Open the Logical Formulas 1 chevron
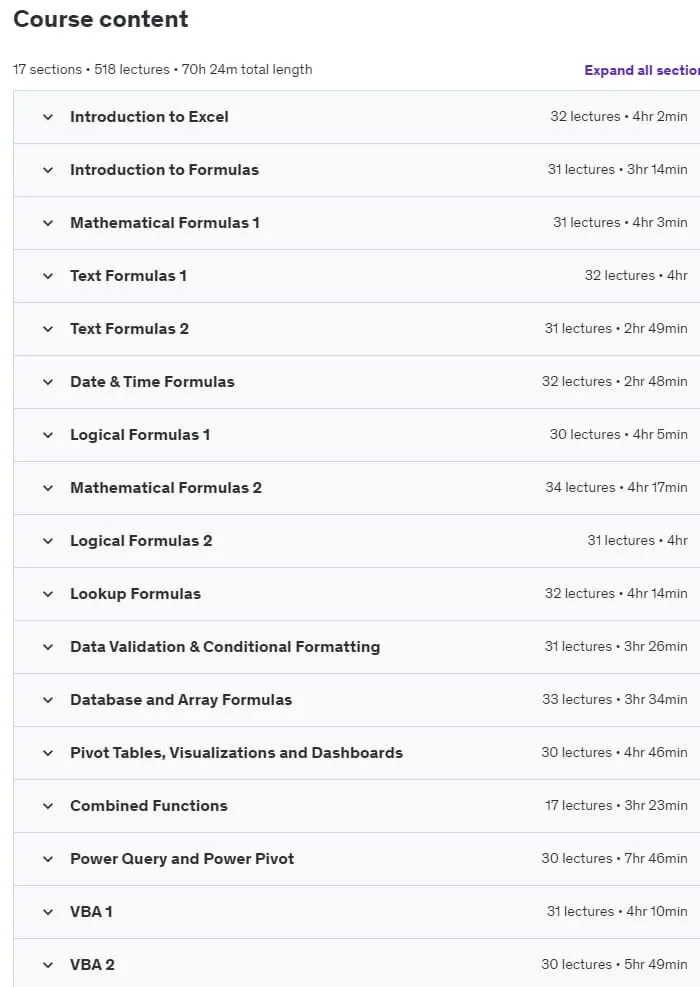Image resolution: width=700 pixels, height=987 pixels. tap(48, 435)
